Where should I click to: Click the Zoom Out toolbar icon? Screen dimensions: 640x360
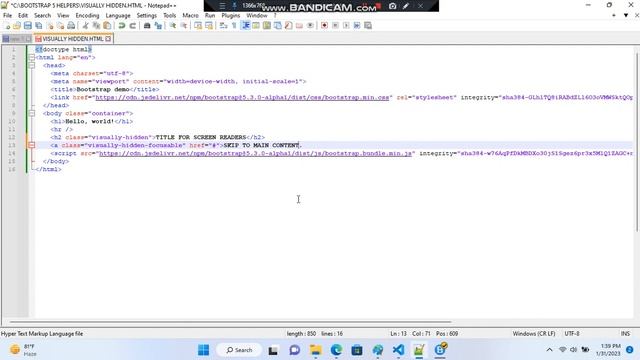point(184,25)
